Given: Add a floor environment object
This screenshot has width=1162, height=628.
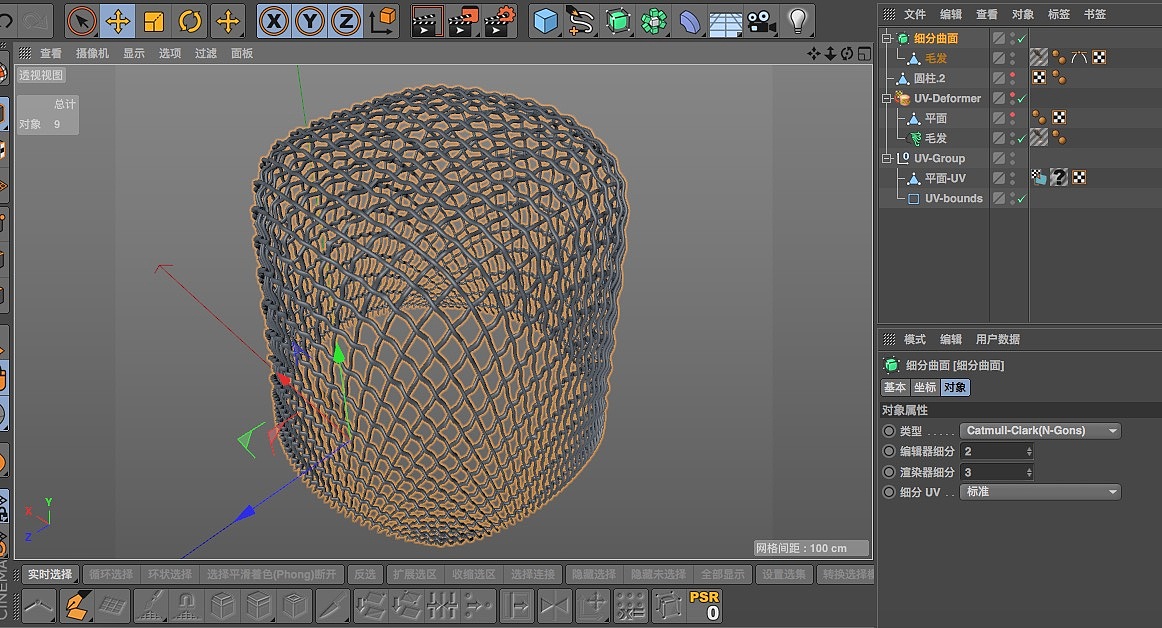Looking at the screenshot, I should [x=726, y=22].
